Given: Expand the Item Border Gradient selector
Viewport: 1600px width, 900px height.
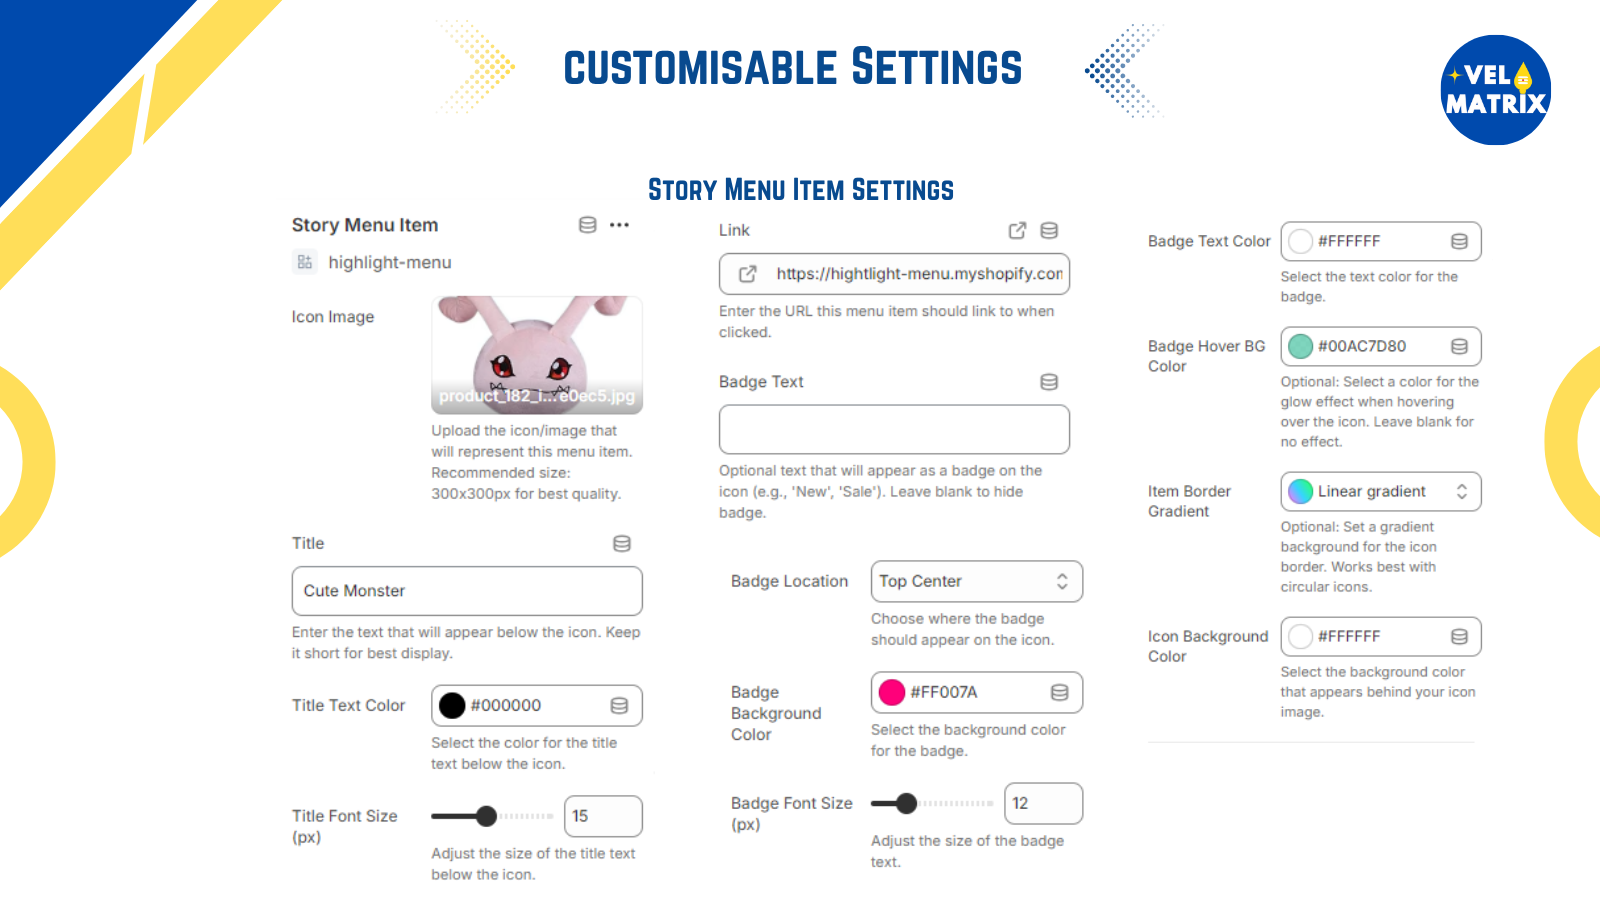Looking at the screenshot, I should point(1381,492).
